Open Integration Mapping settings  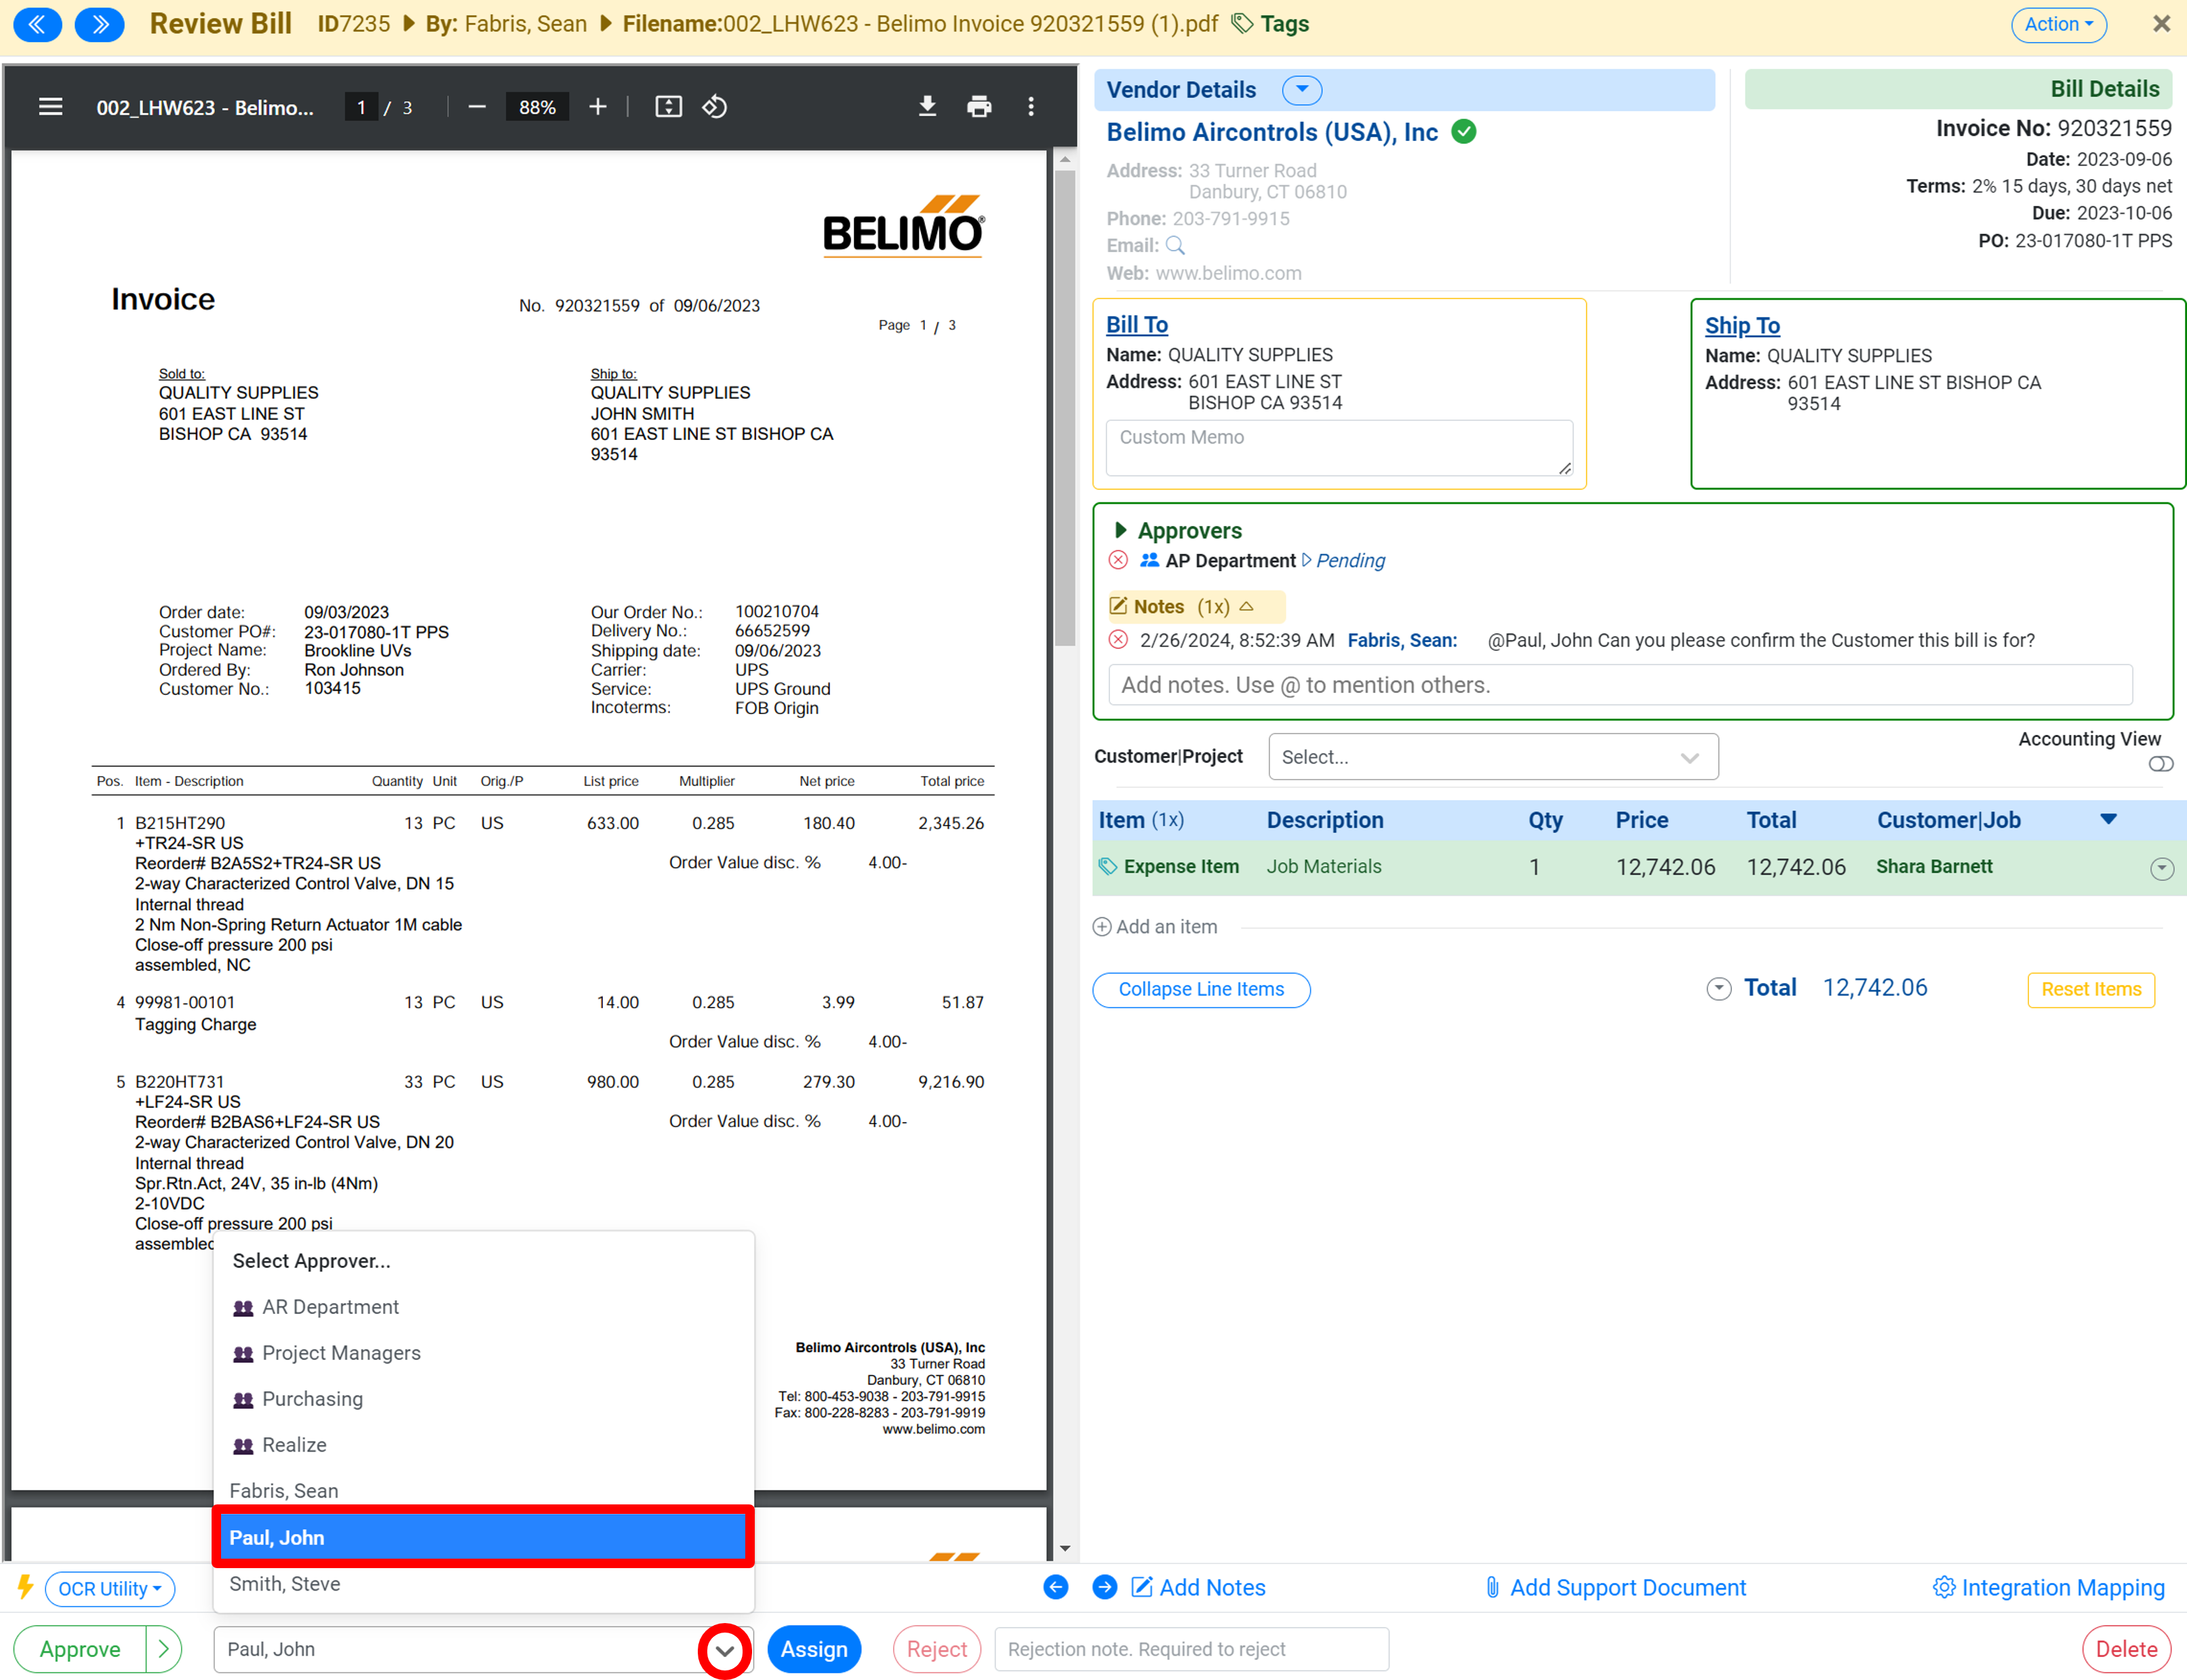[2049, 1588]
